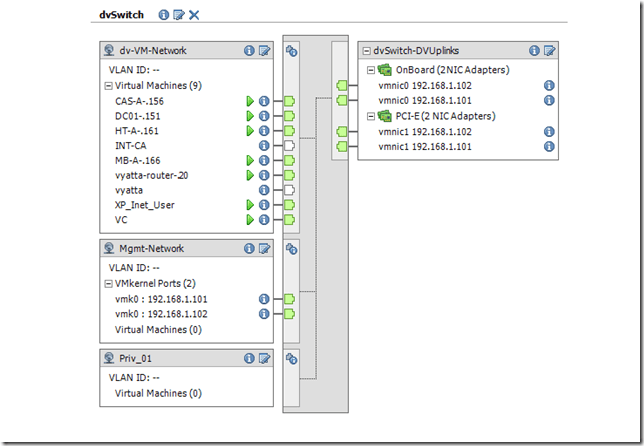Click the dvSwitch info icon in header
Viewport: 644px width, 446px height.
[x=165, y=15]
